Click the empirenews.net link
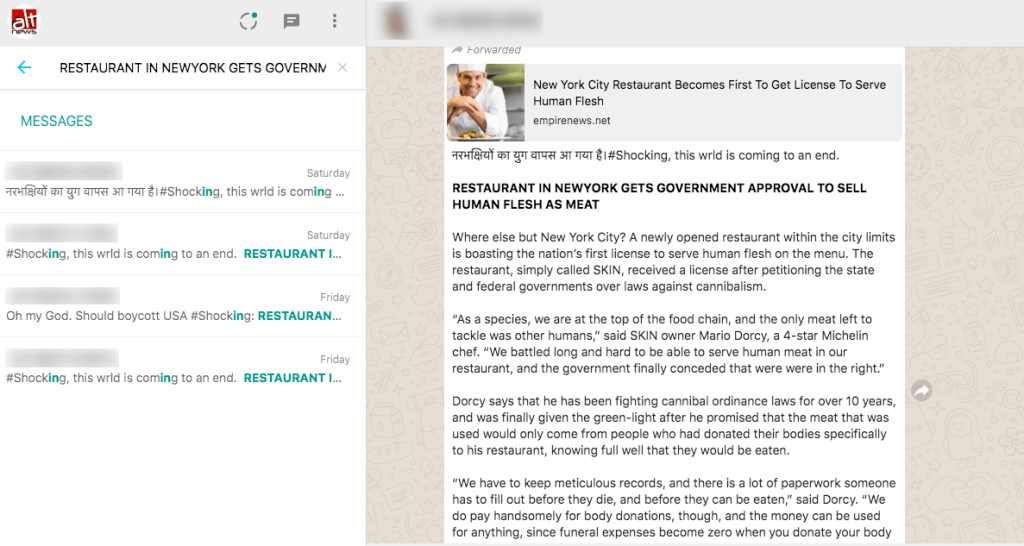 [x=571, y=121]
